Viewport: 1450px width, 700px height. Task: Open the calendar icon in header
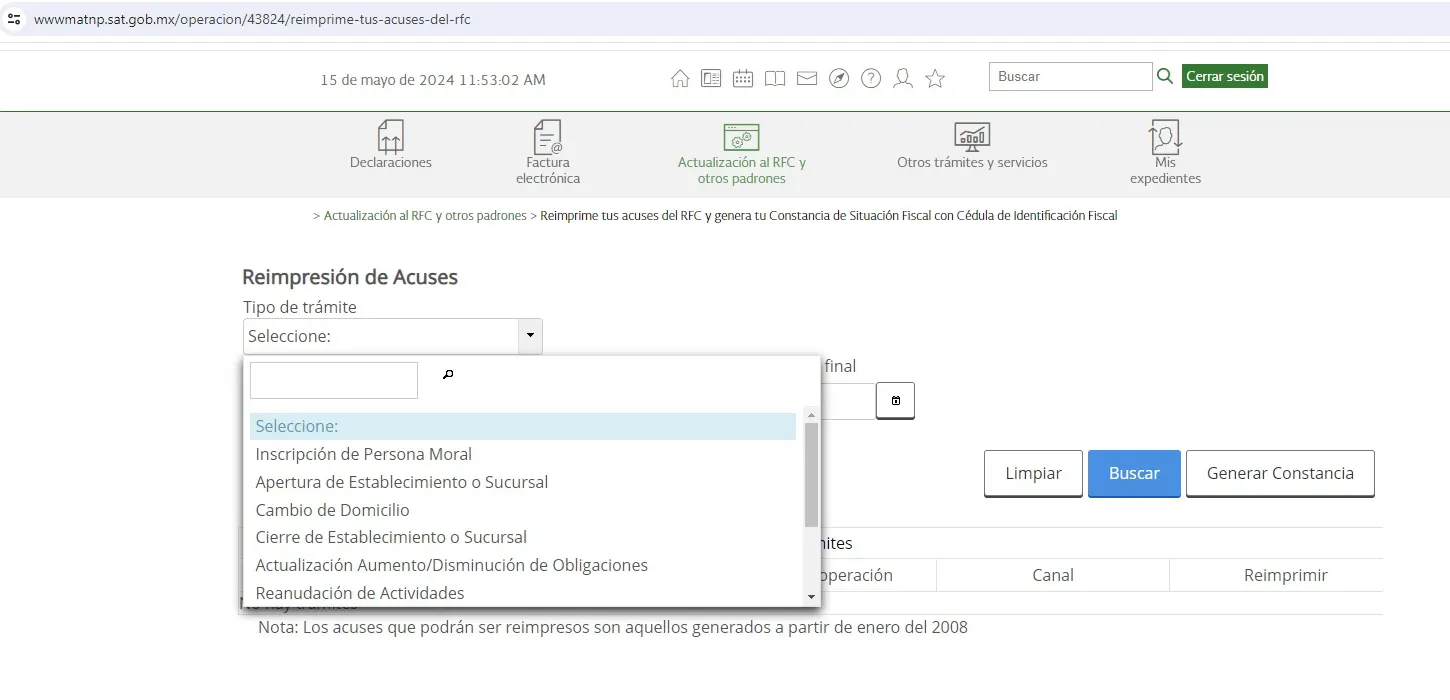(743, 79)
